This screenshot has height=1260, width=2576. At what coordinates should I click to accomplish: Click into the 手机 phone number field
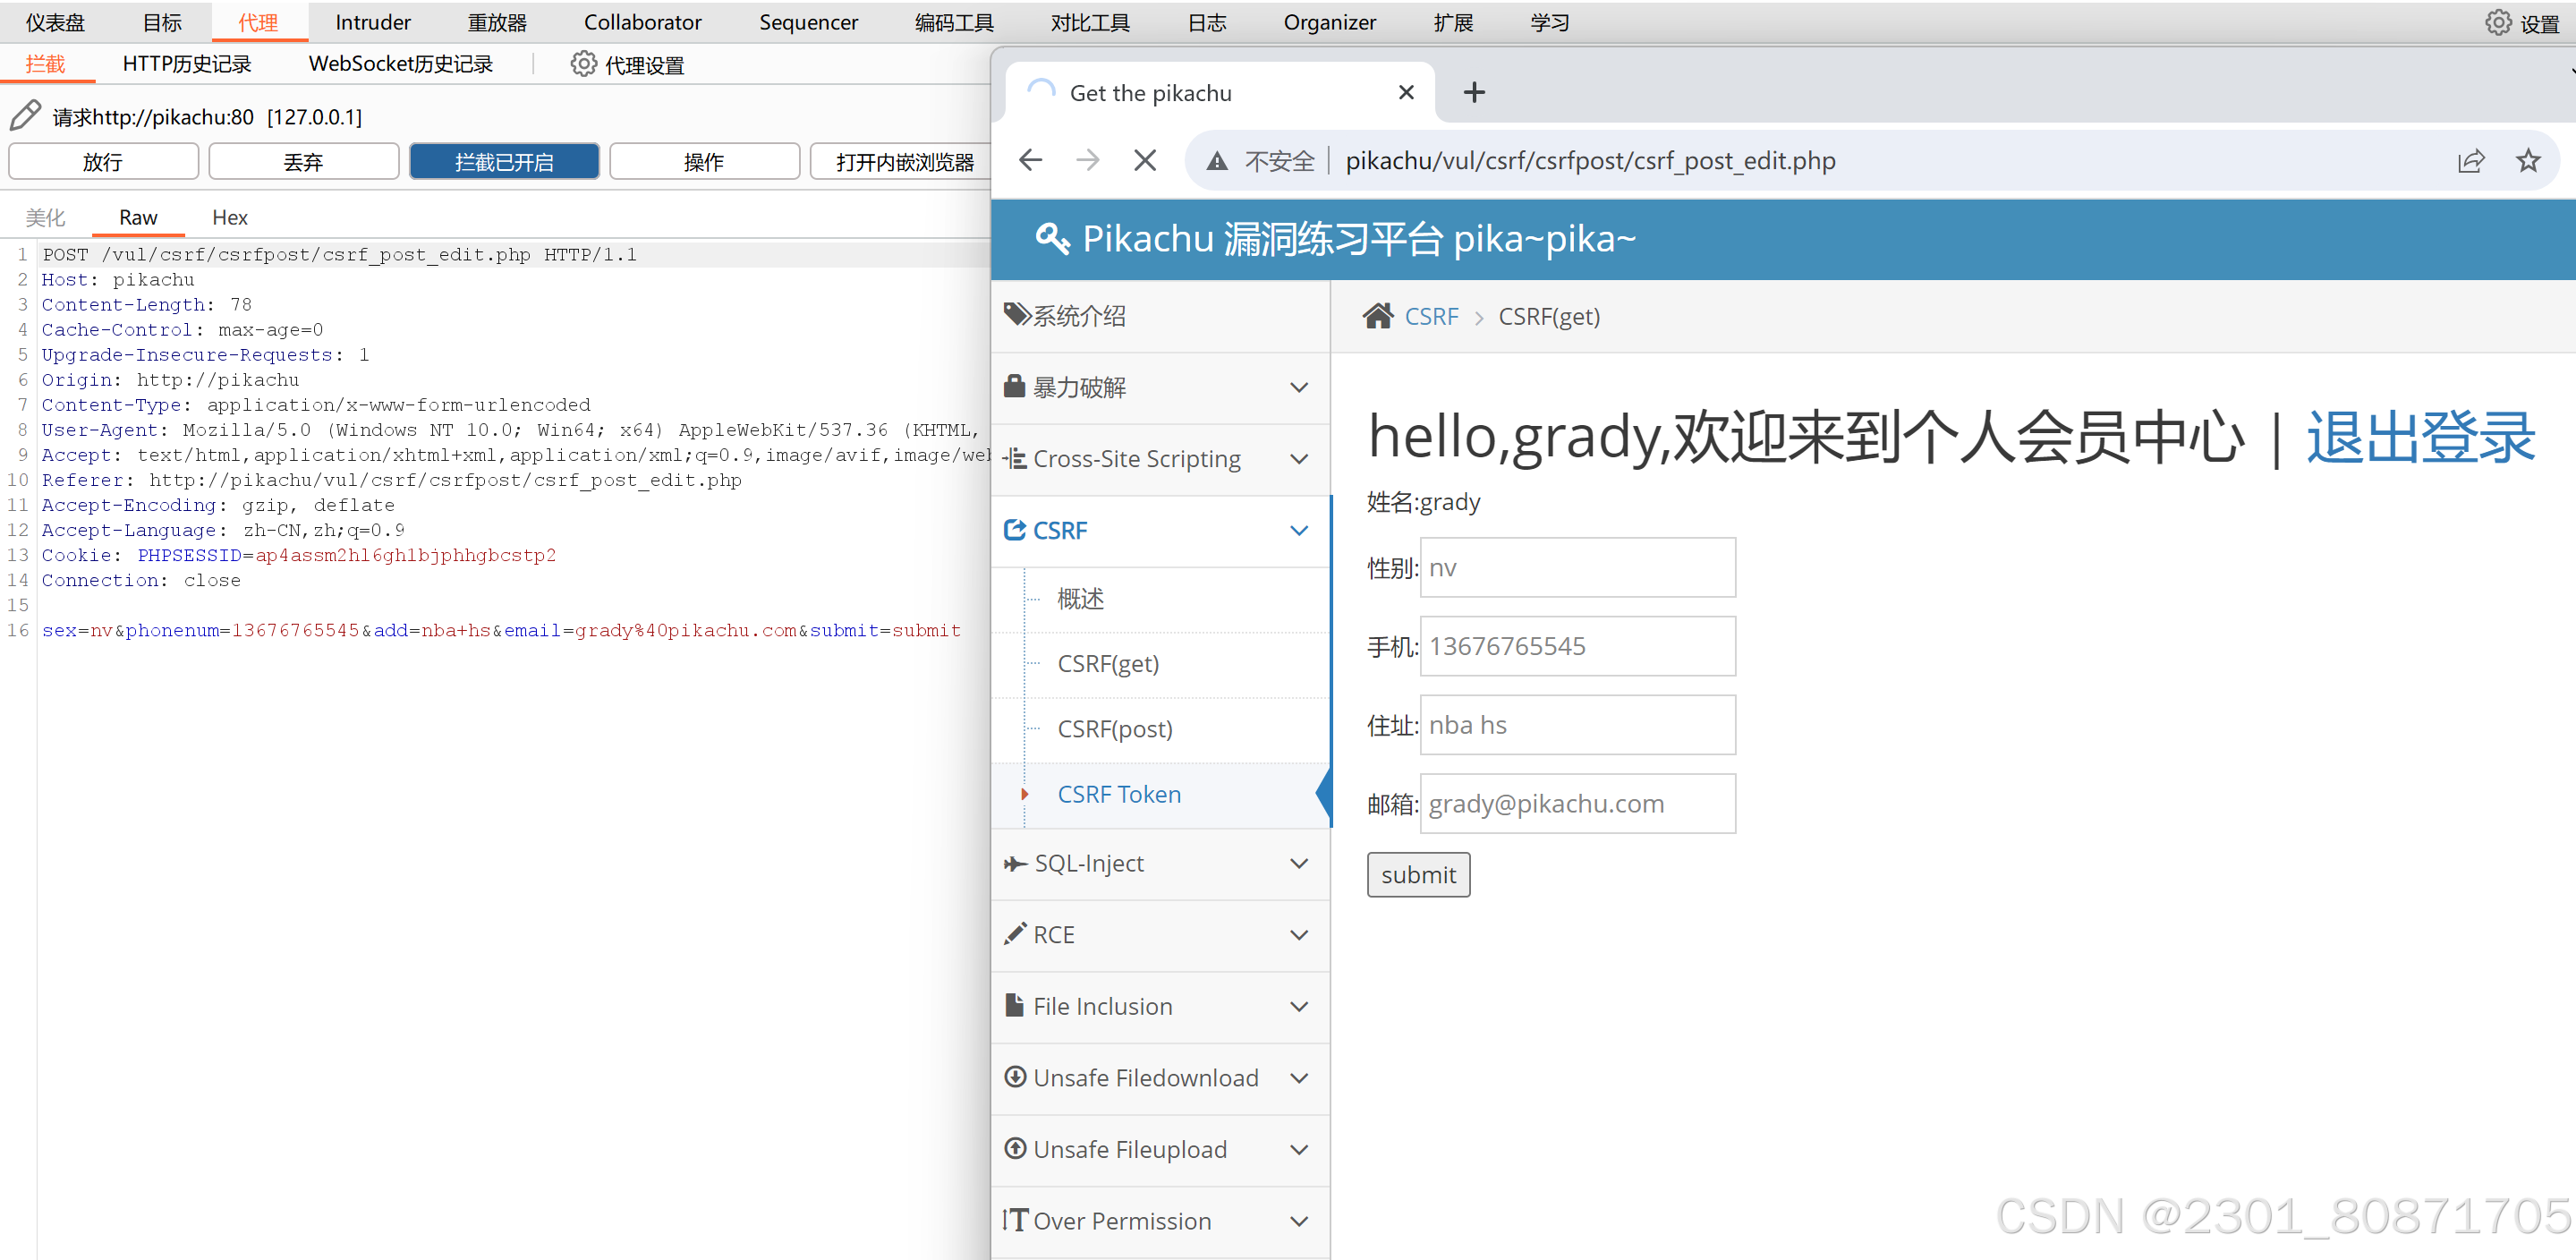point(1577,646)
